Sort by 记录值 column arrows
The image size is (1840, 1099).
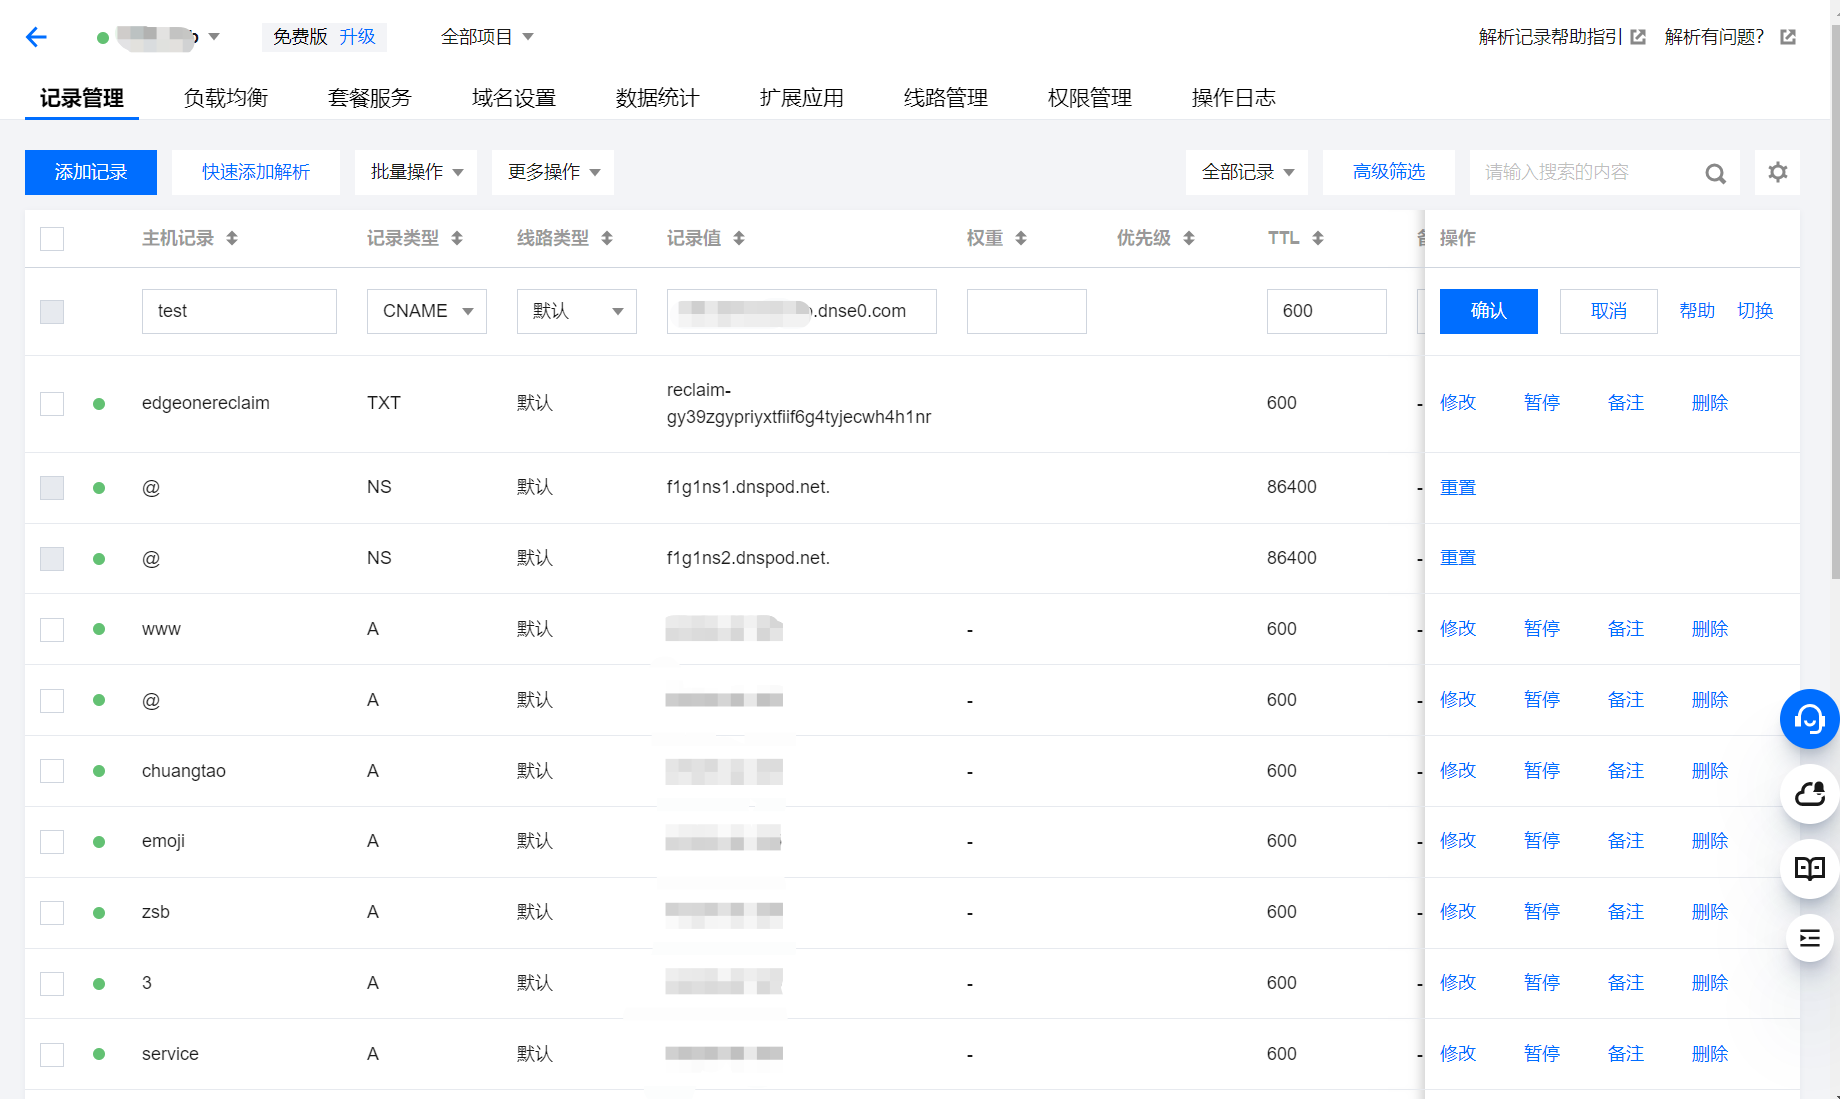(739, 238)
